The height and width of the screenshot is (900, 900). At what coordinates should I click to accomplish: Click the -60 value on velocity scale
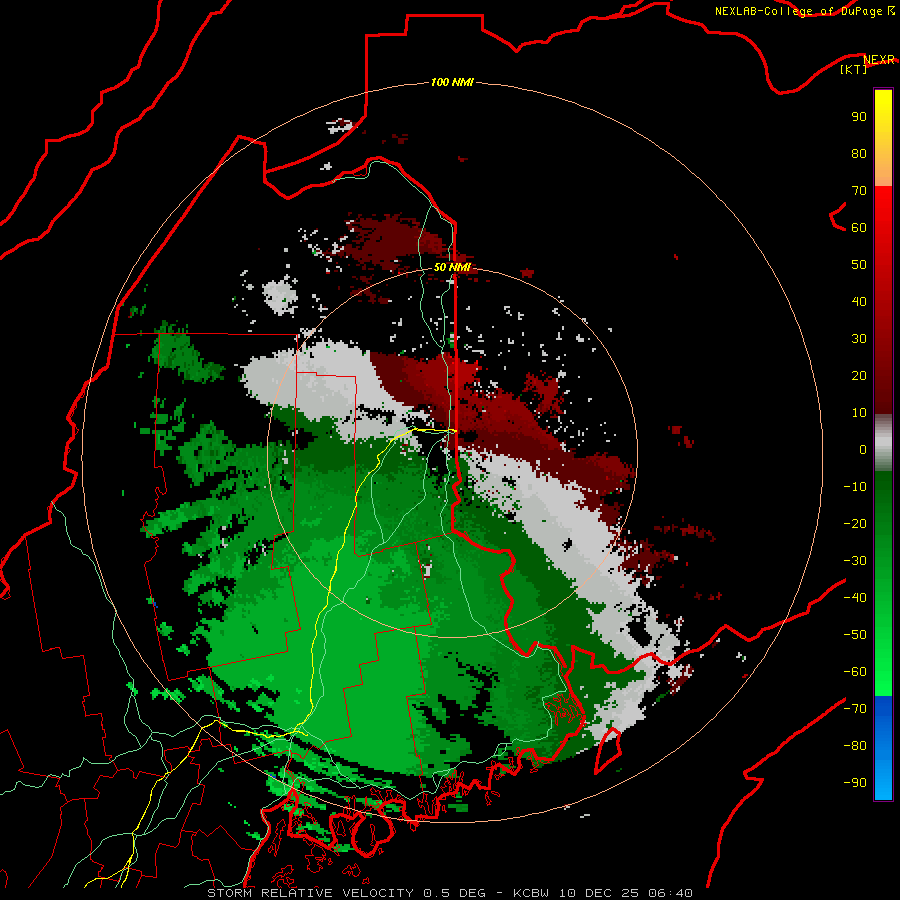point(855,672)
